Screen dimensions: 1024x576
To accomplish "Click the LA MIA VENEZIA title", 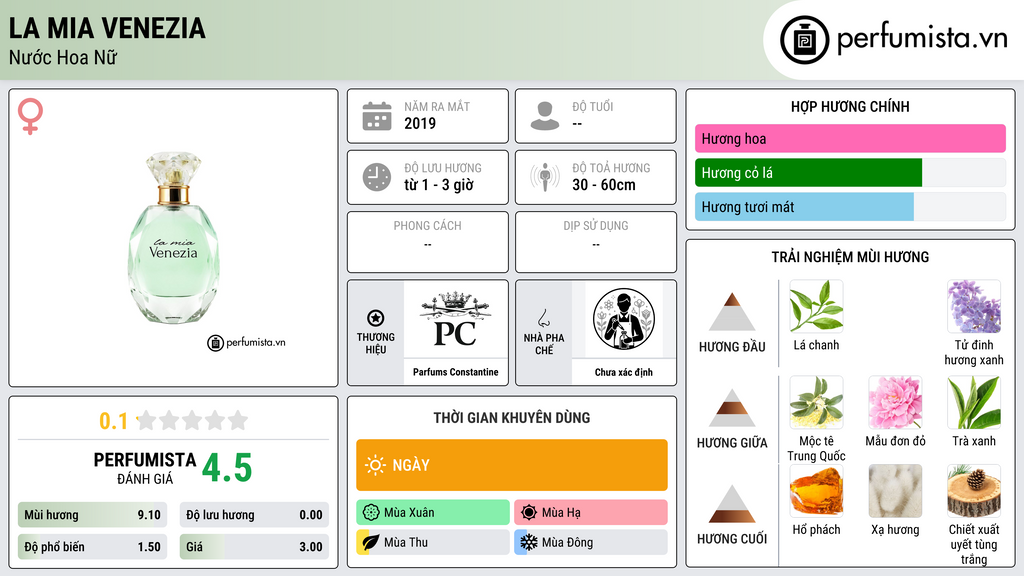I will tap(107, 28).
